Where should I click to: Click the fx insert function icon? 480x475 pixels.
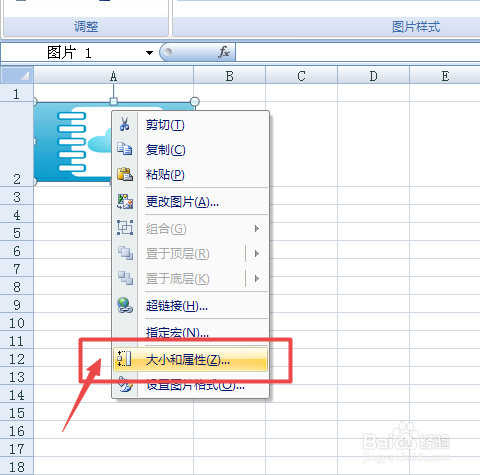[224, 52]
